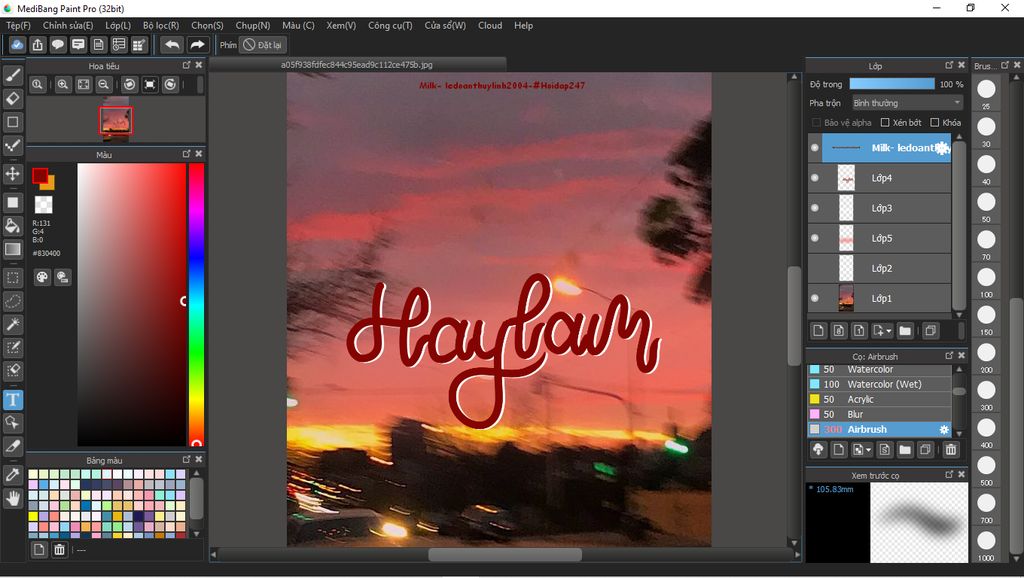The height and width of the screenshot is (578, 1024).
Task: Select the Acrylic brush
Action: (x=879, y=399)
